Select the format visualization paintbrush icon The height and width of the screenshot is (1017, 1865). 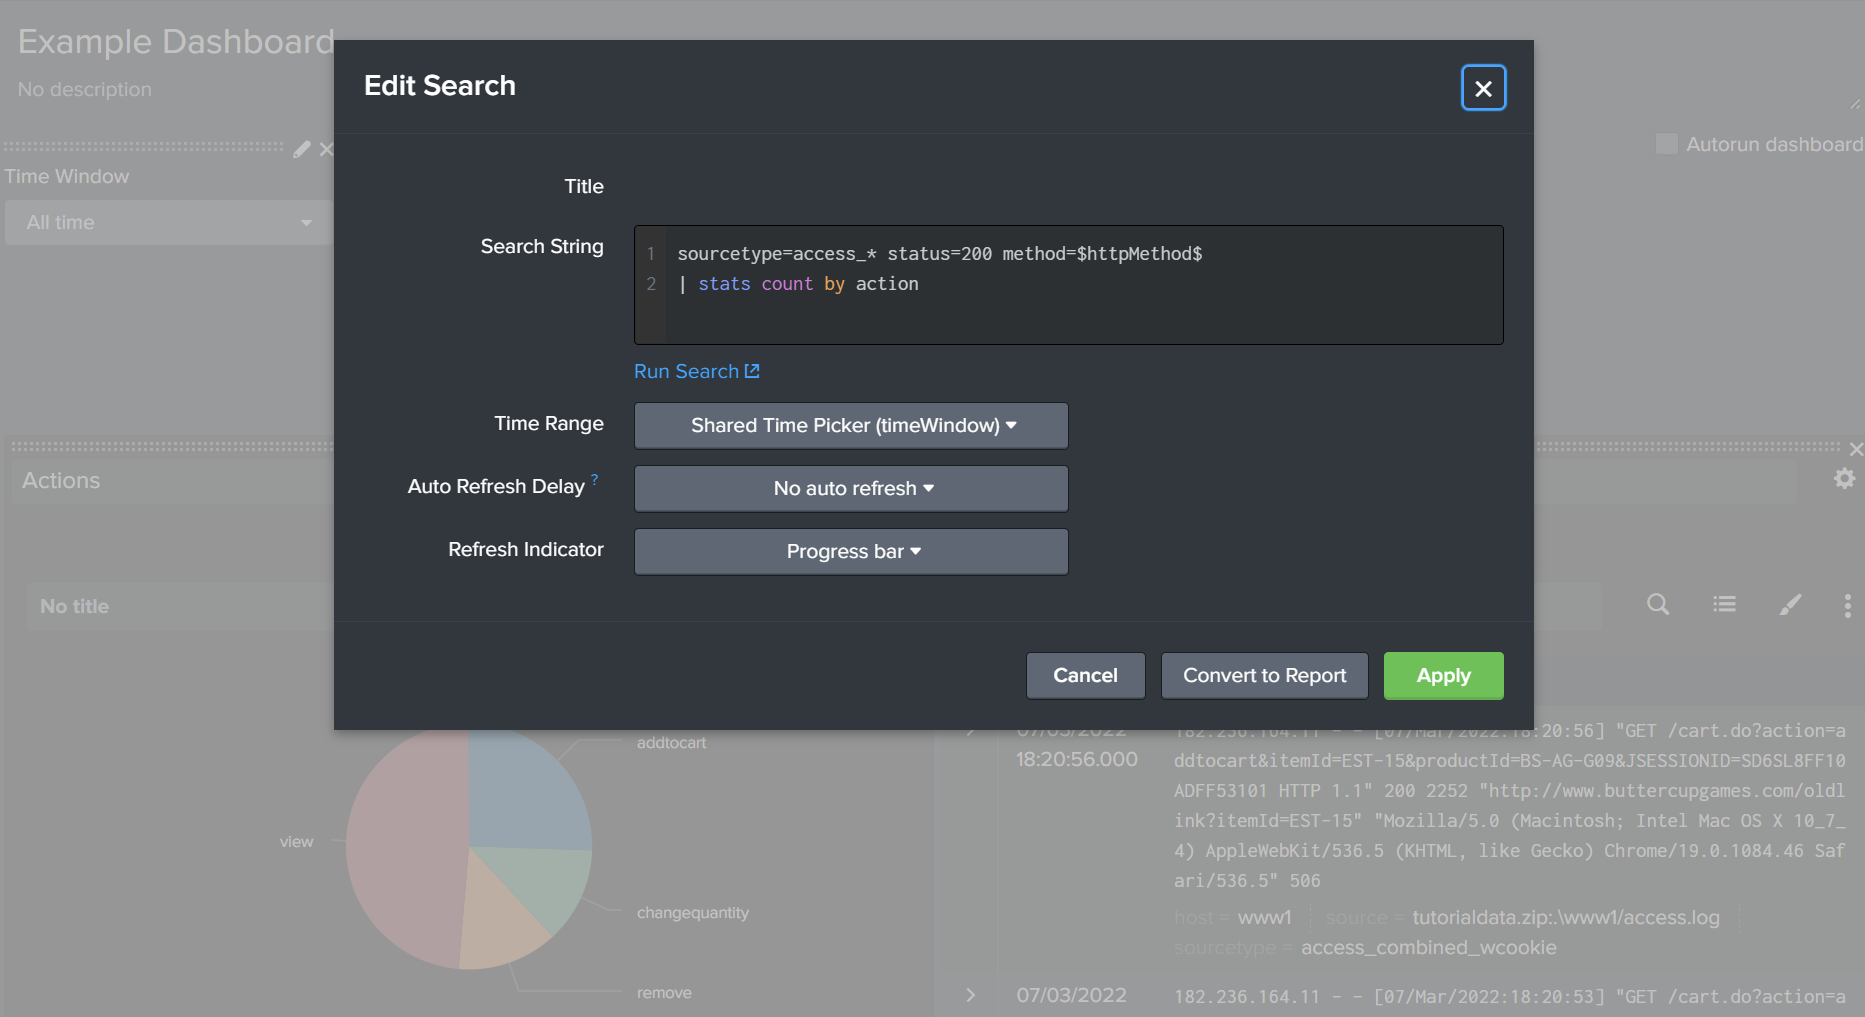pyautogui.click(x=1790, y=605)
